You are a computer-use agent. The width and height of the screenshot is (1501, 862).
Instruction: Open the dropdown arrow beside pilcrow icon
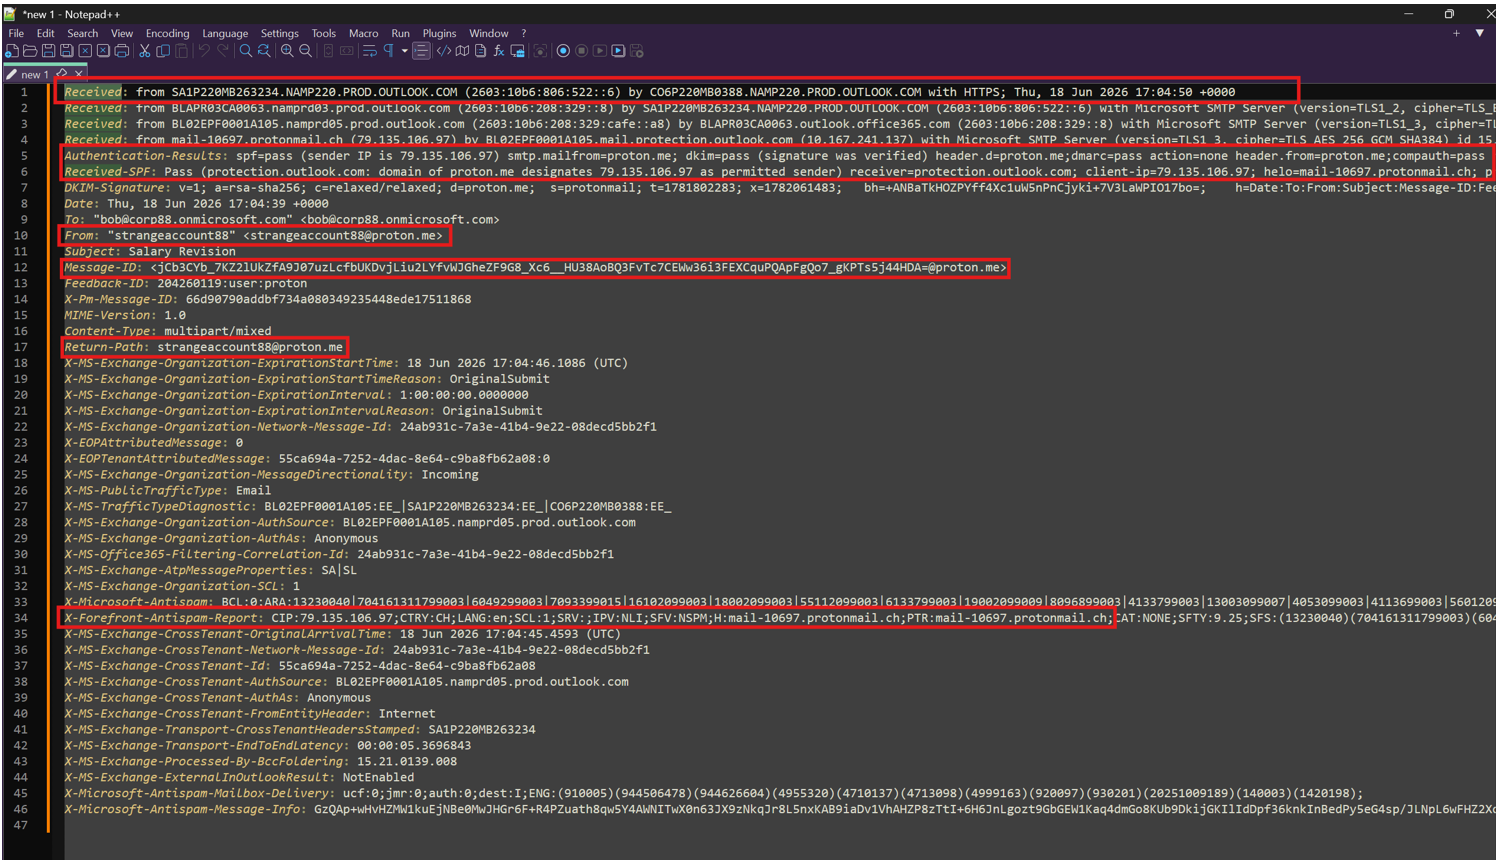point(404,51)
